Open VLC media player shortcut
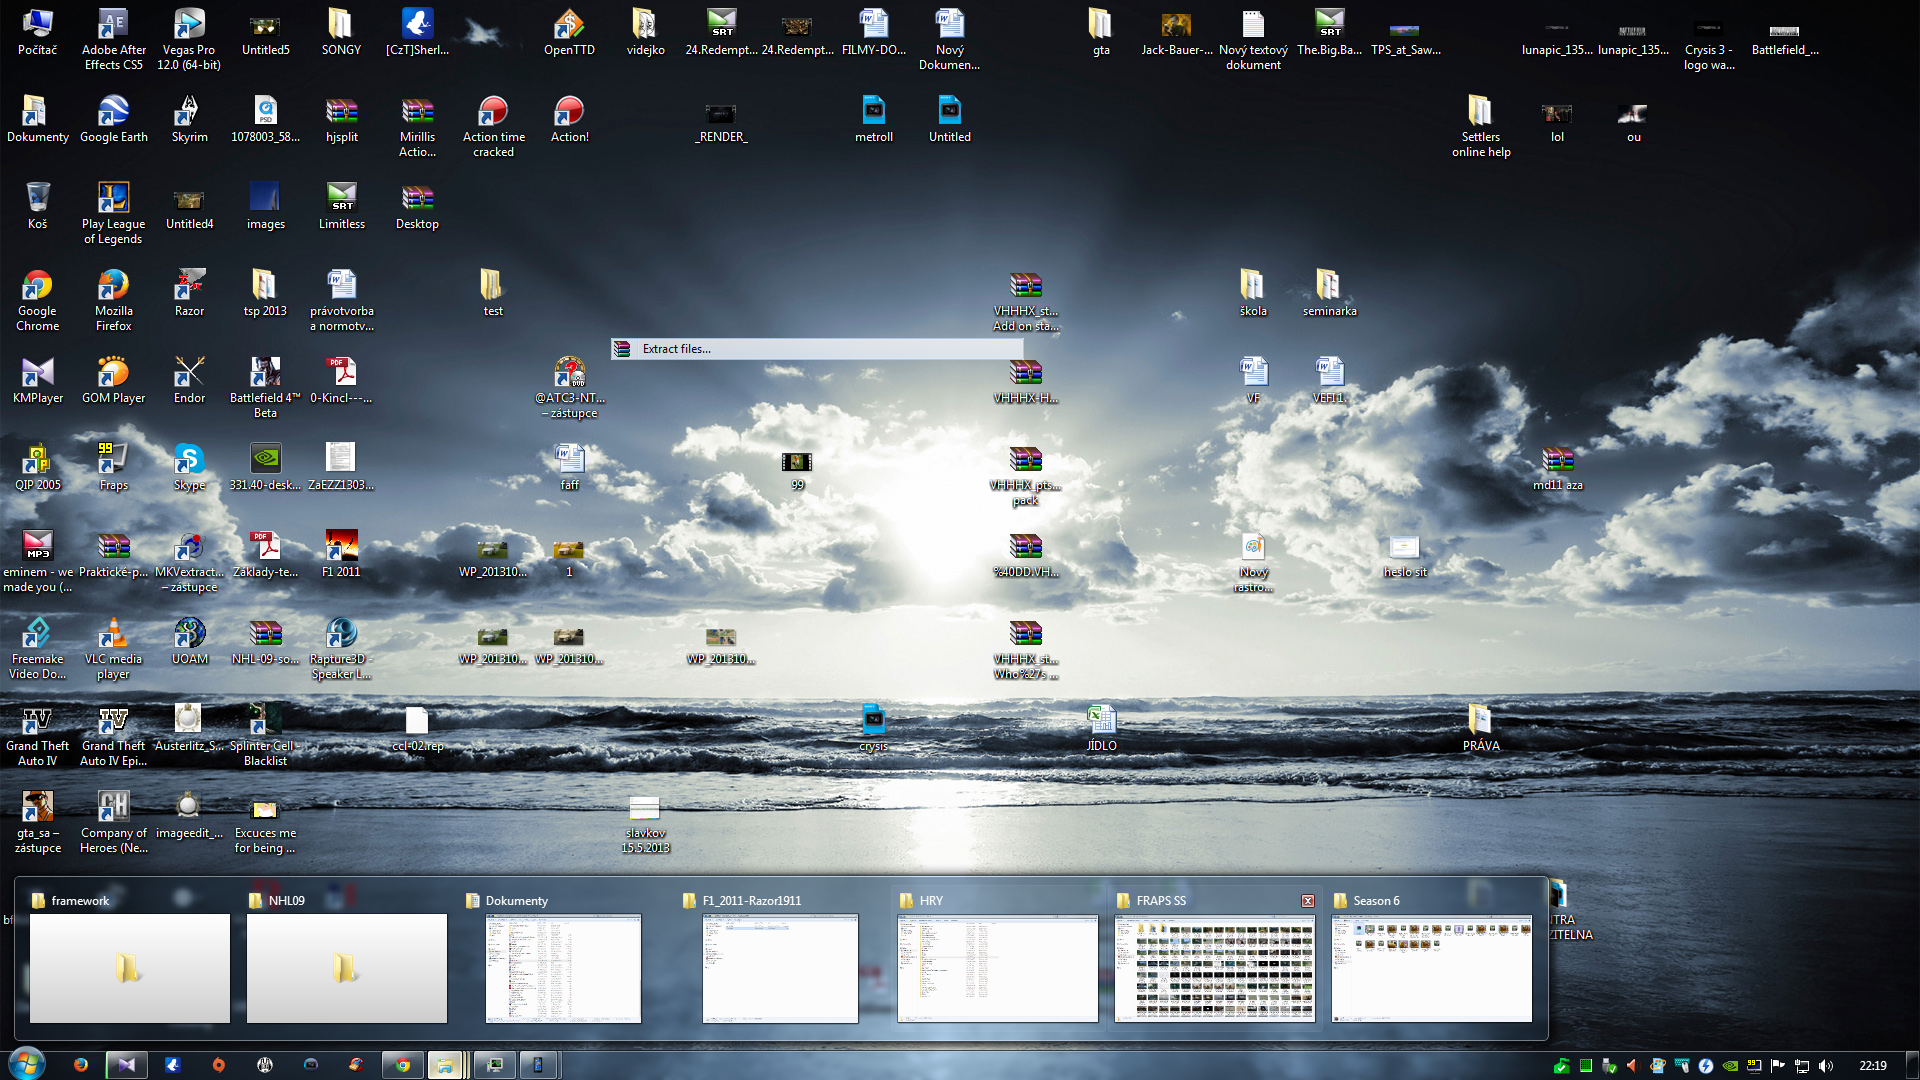Viewport: 1920px width, 1080px height. tap(113, 634)
